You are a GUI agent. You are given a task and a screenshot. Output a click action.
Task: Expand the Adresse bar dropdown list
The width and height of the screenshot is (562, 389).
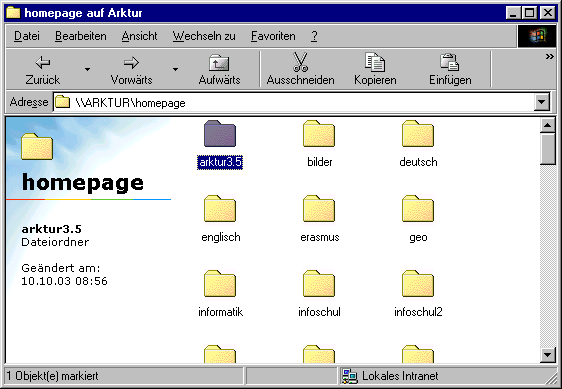[x=542, y=103]
